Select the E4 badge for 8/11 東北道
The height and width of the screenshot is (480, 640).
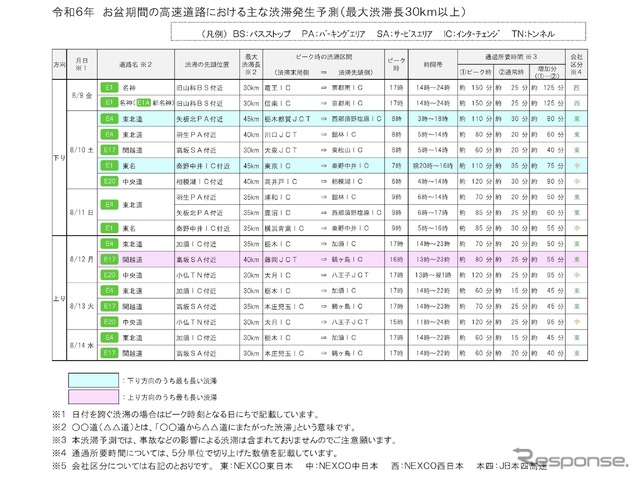(109, 204)
